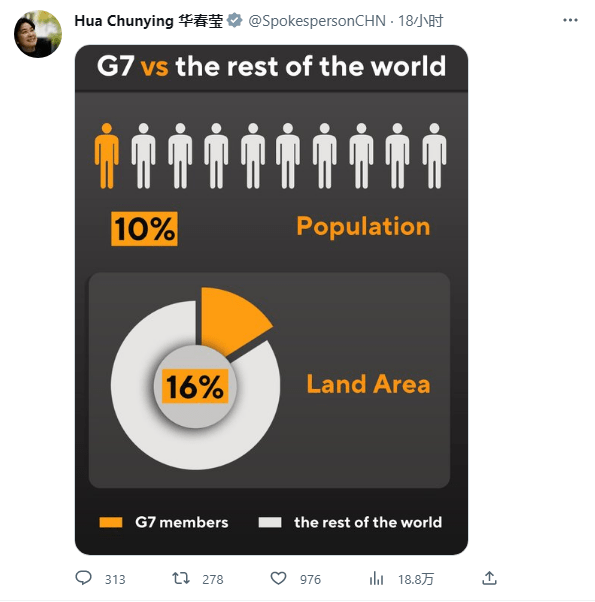Click the orange person figure in infographic

107,156
